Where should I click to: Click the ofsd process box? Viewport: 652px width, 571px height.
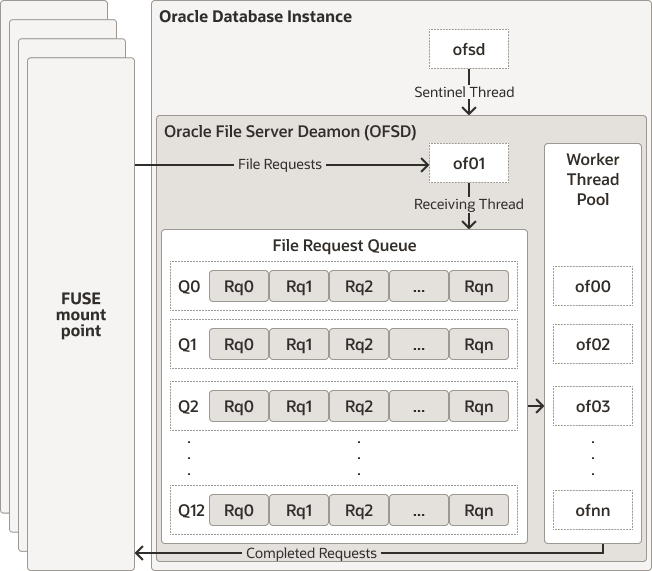(x=469, y=49)
